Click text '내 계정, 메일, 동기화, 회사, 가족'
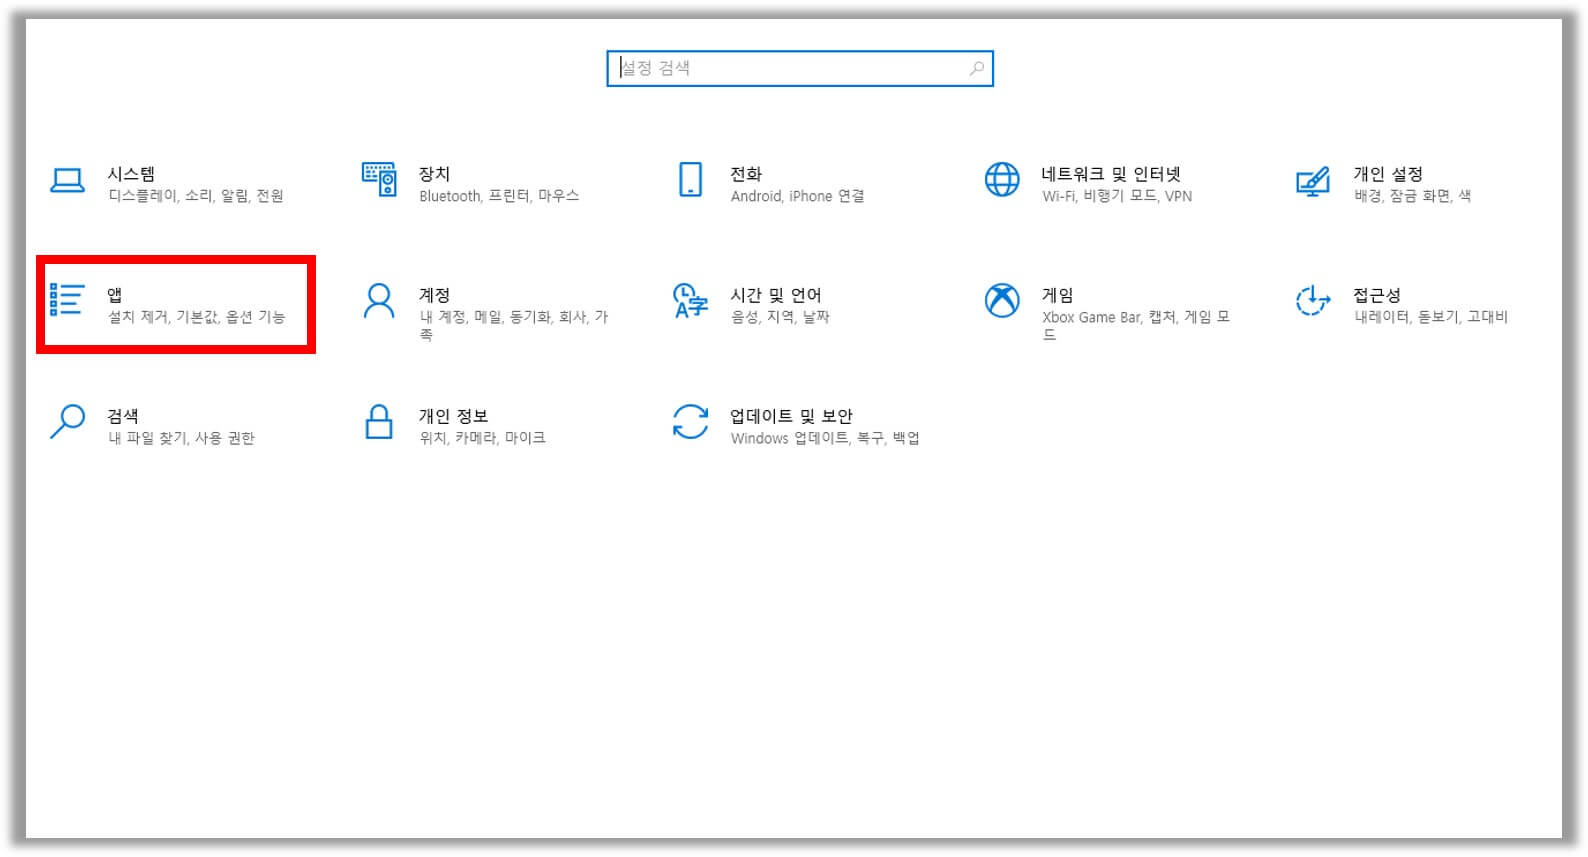Viewport: 1588px width, 857px height. (x=514, y=325)
